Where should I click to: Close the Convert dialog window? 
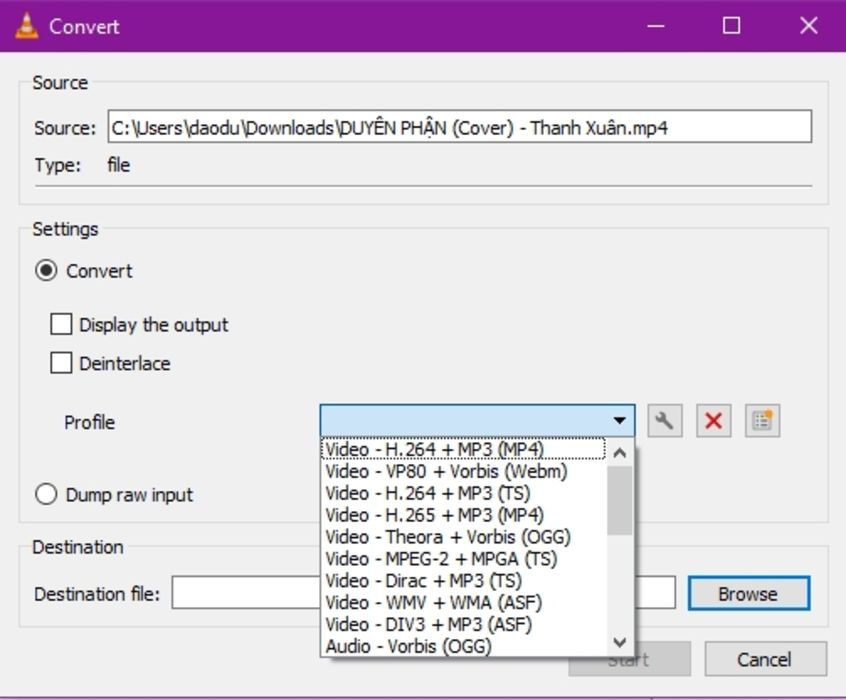tap(808, 26)
